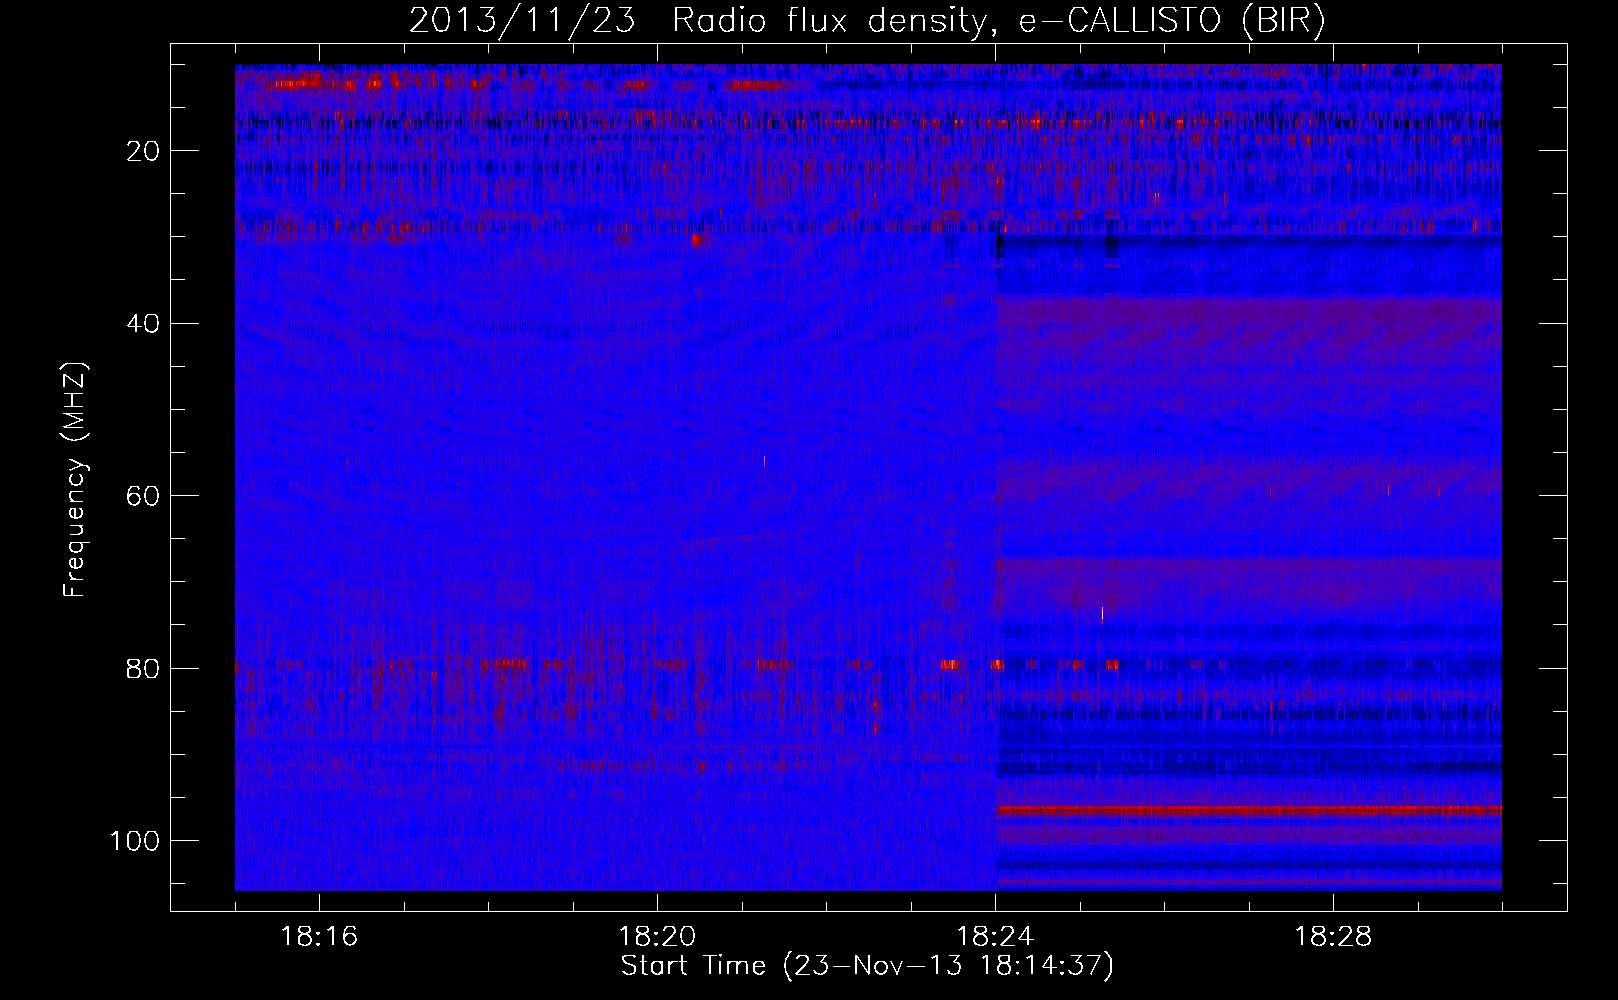Click the 60 MHz frequency tick label
Viewport: 1618px width, 1000px height.
click(x=144, y=496)
